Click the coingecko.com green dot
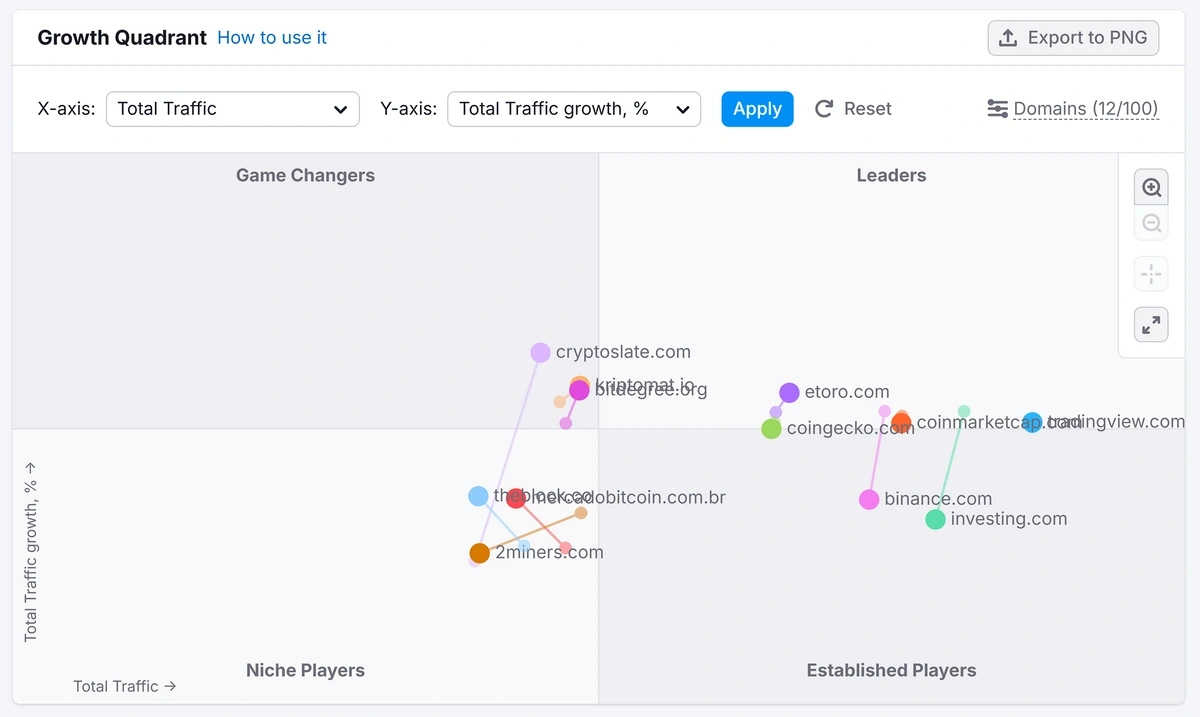The image size is (1200, 717). coord(771,429)
